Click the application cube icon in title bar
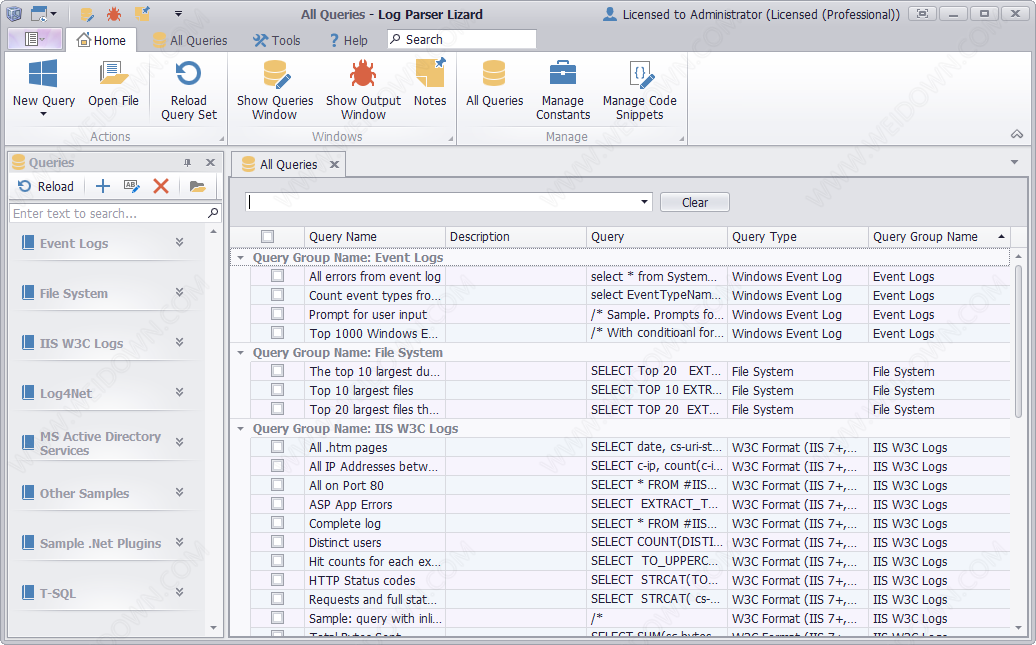1036x645 pixels. click(x=14, y=14)
